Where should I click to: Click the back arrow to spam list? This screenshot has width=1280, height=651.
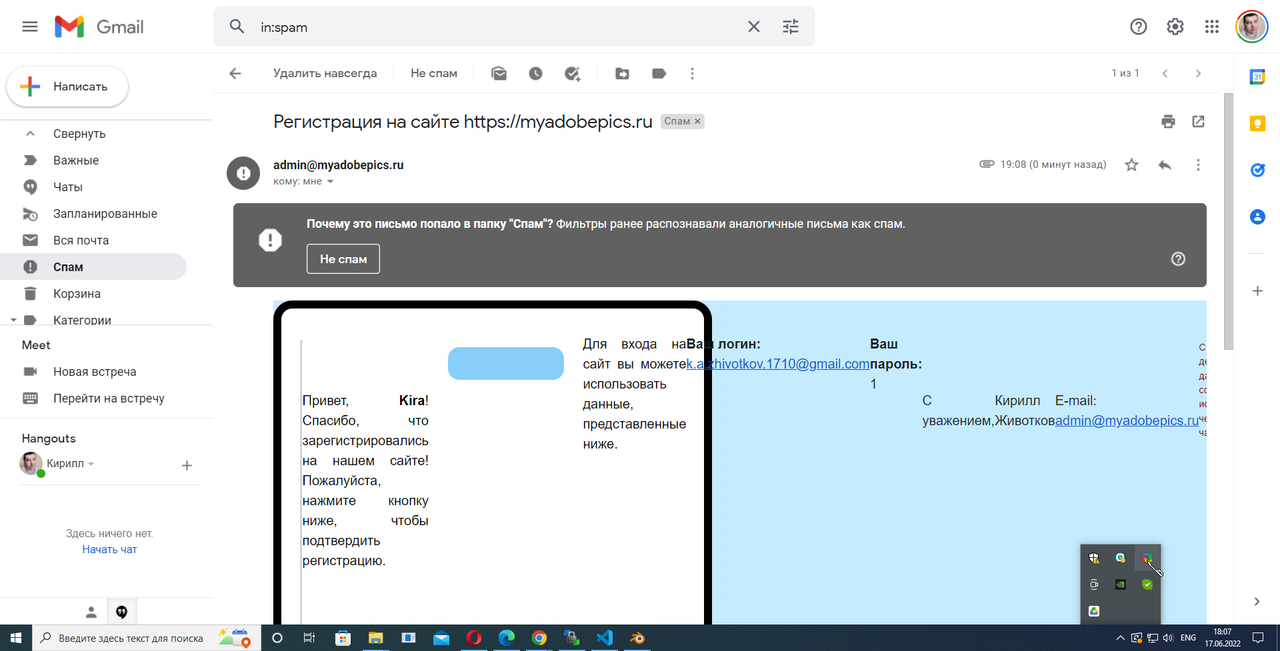(x=235, y=73)
